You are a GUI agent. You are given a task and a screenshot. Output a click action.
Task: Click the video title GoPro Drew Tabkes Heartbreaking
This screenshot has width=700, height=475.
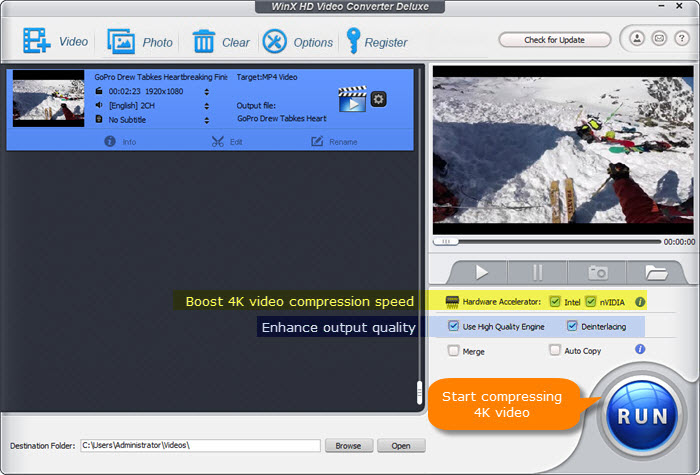pyautogui.click(x=161, y=77)
